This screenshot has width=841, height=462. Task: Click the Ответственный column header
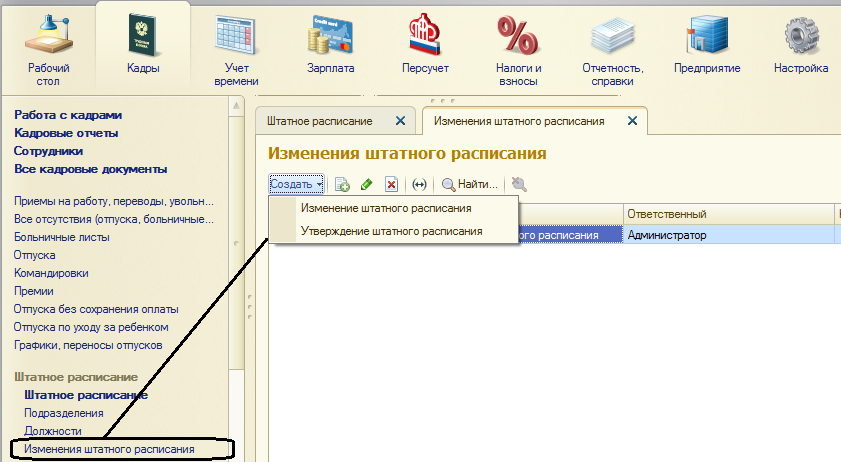(728, 214)
